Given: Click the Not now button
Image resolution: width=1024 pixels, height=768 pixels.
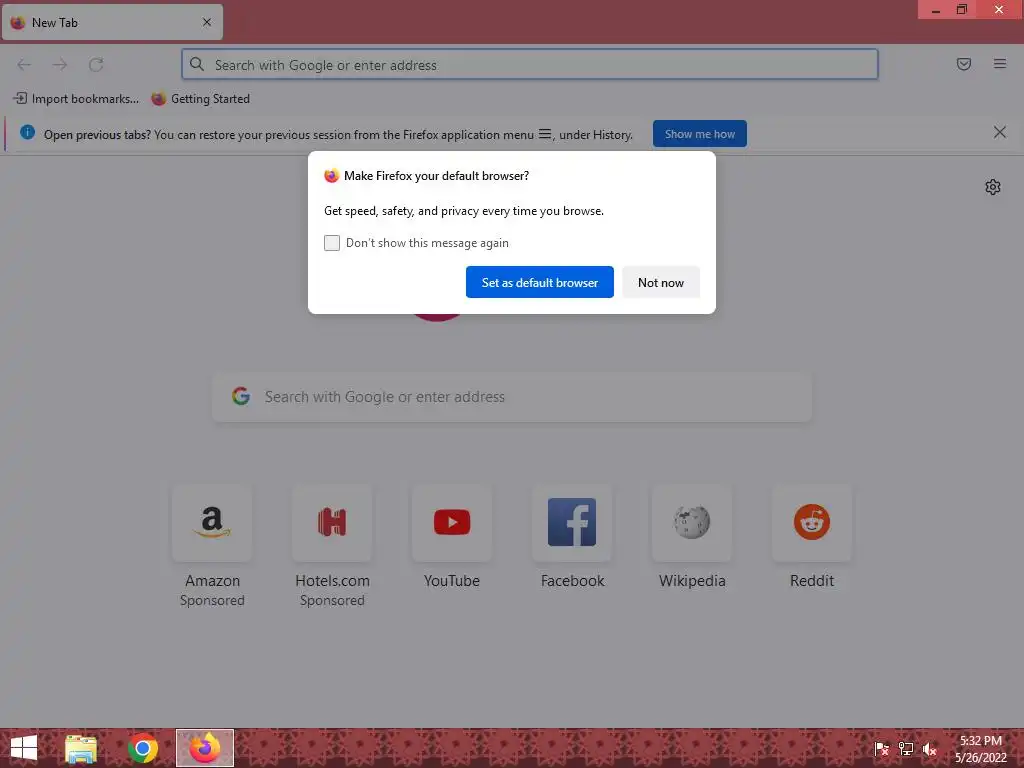Looking at the screenshot, I should click(661, 282).
